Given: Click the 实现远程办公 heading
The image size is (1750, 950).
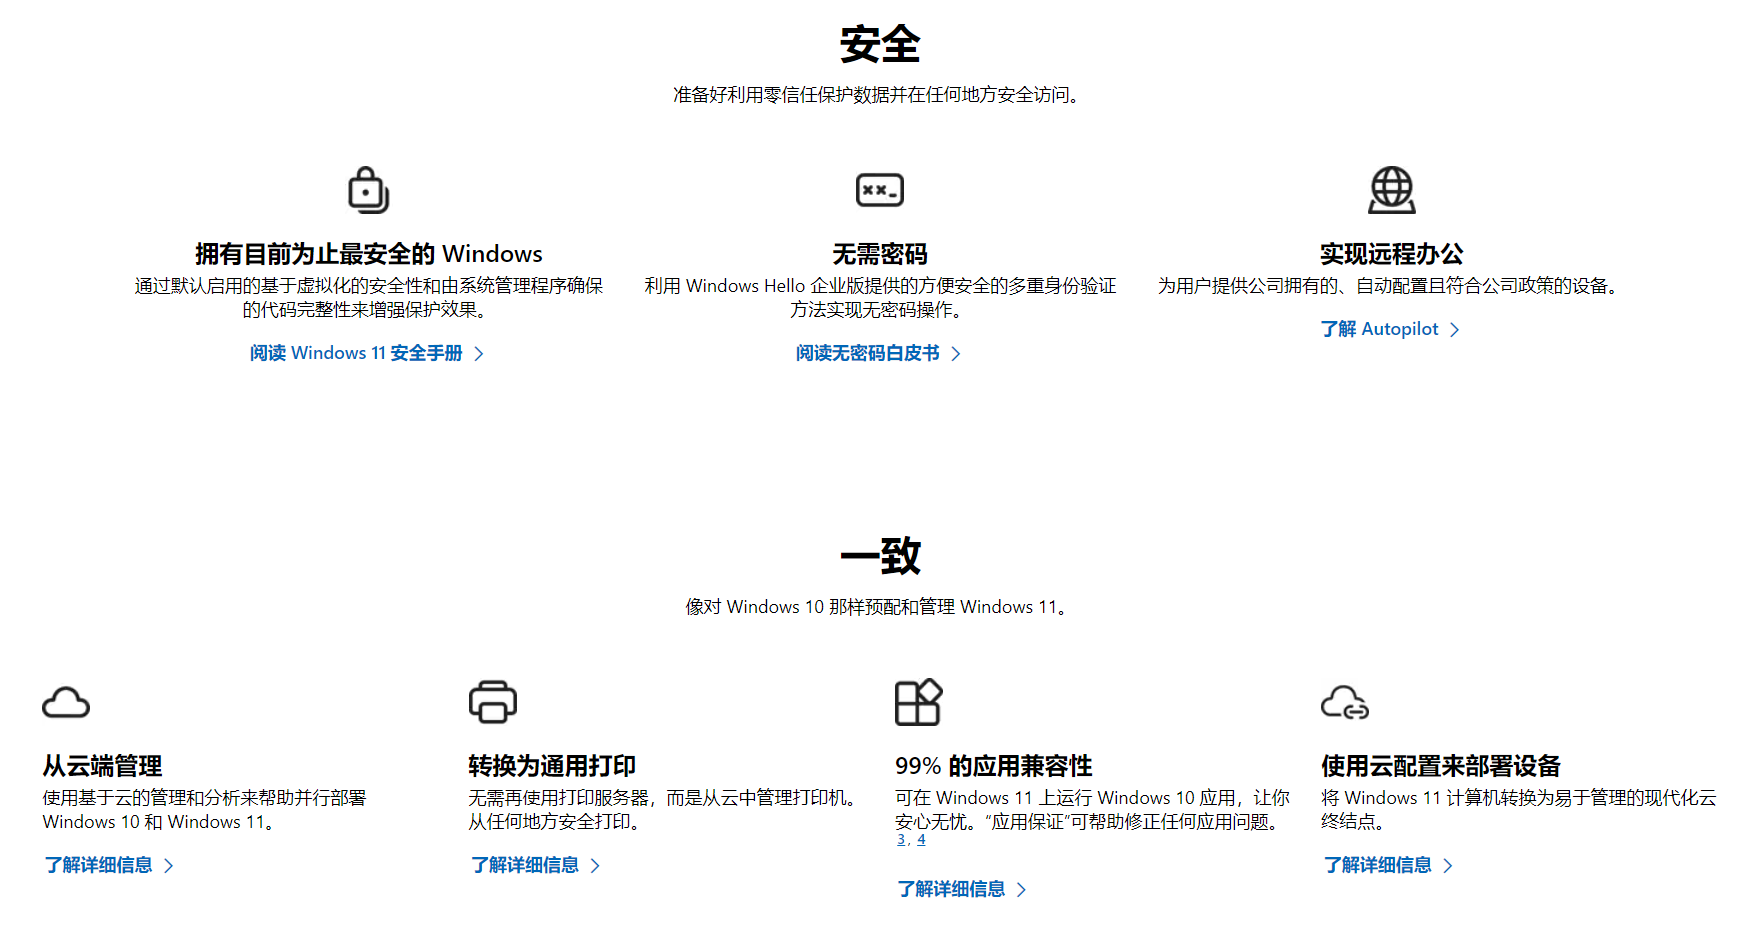Looking at the screenshot, I should [x=1392, y=254].
